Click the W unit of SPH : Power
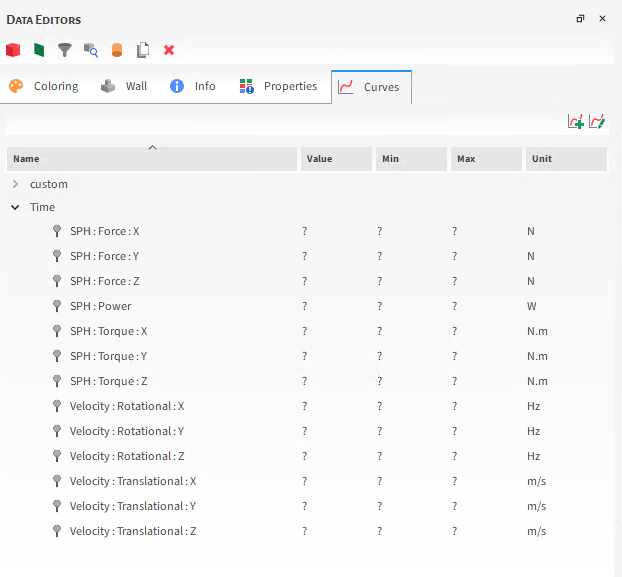 point(532,306)
